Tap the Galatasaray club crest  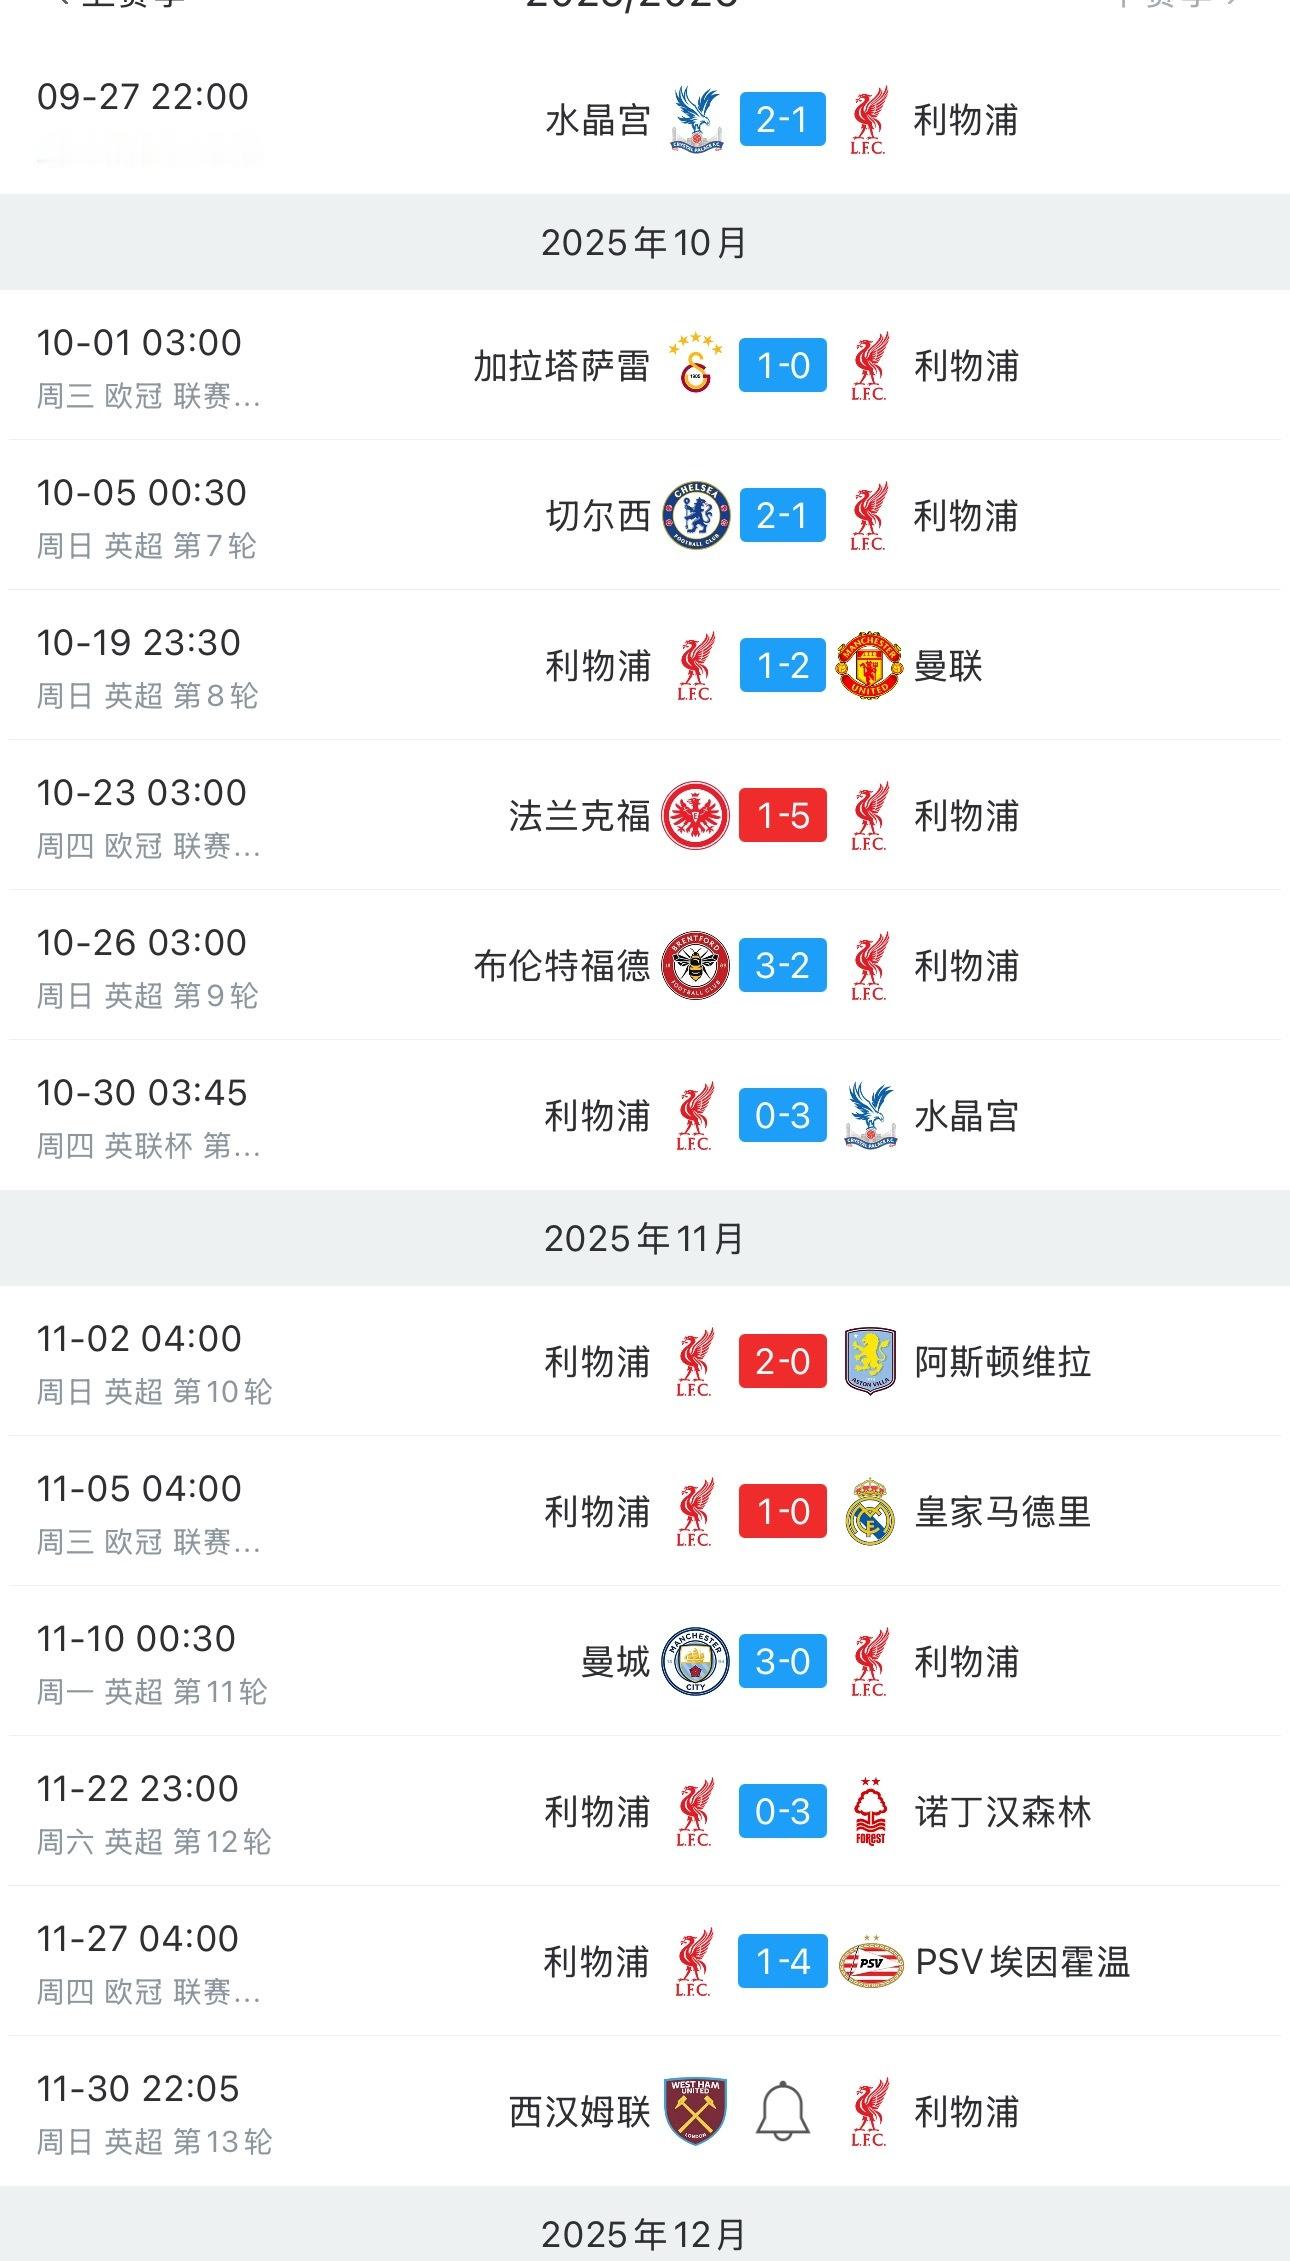[696, 365]
